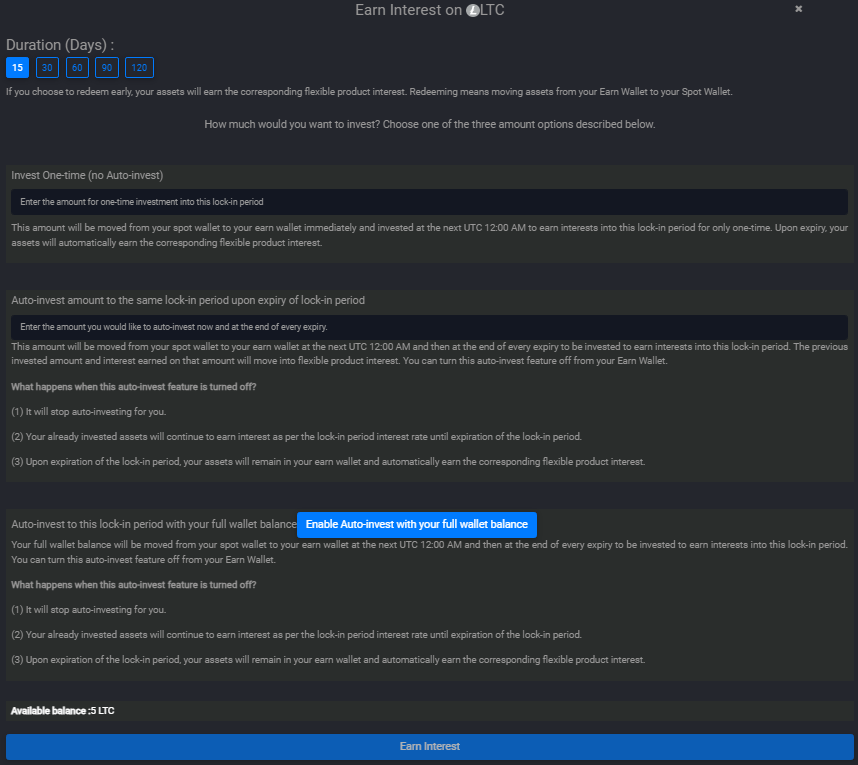Set duration to 90 days

coord(106,68)
